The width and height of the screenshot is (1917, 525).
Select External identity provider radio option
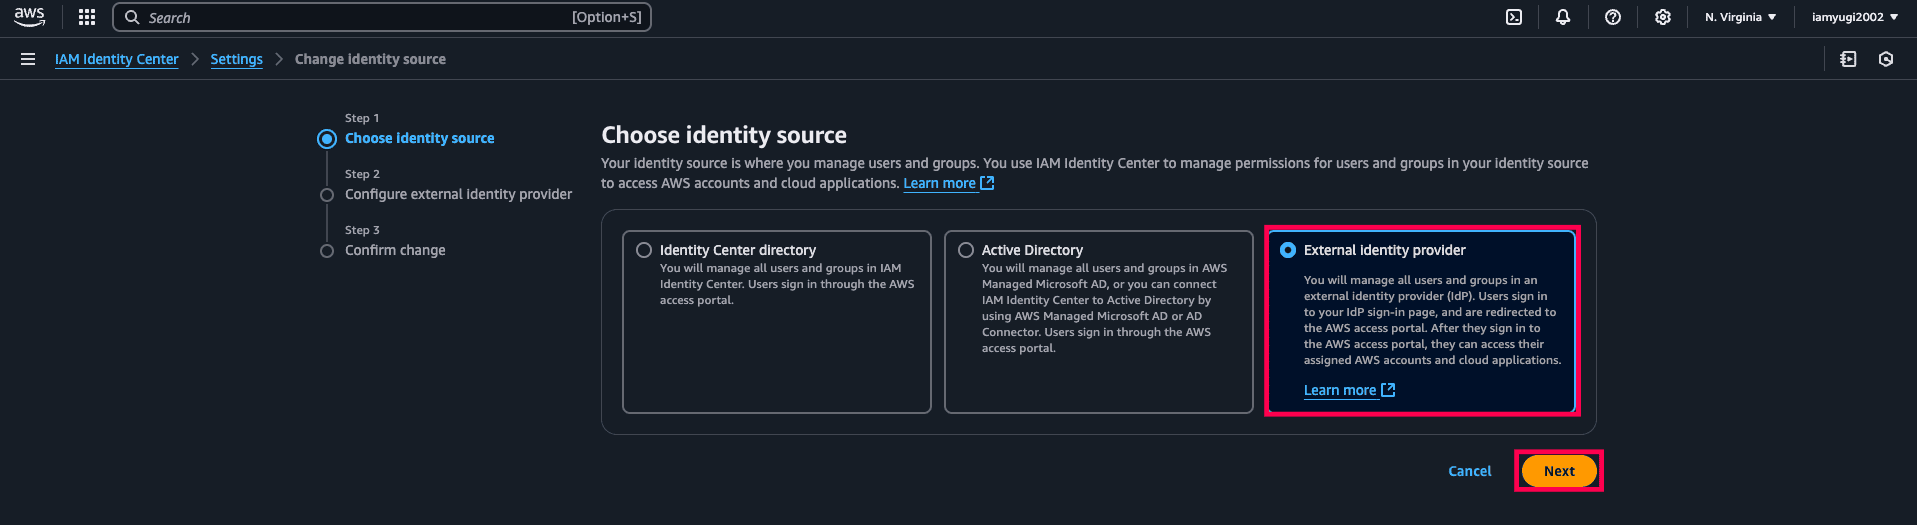1288,250
